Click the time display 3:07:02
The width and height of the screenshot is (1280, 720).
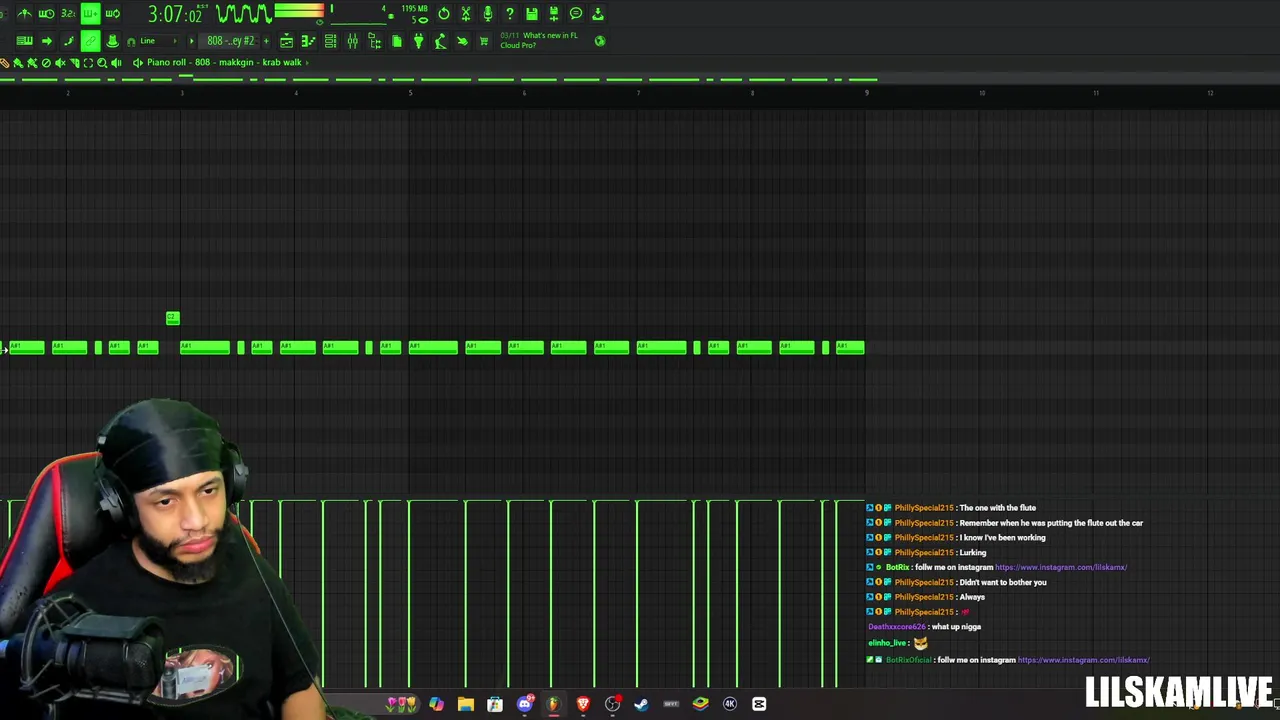[x=175, y=14]
